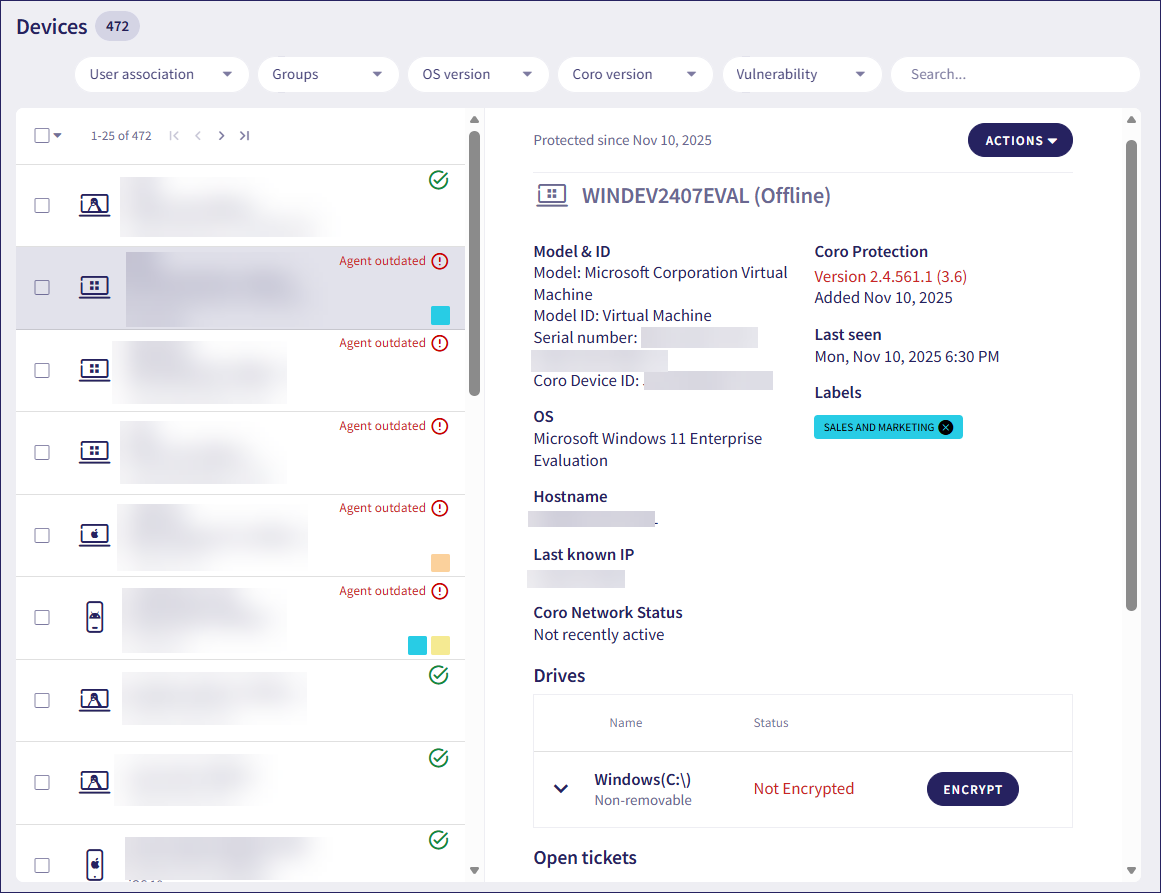Check the box for the first device
1161x893 pixels.
click(42, 205)
